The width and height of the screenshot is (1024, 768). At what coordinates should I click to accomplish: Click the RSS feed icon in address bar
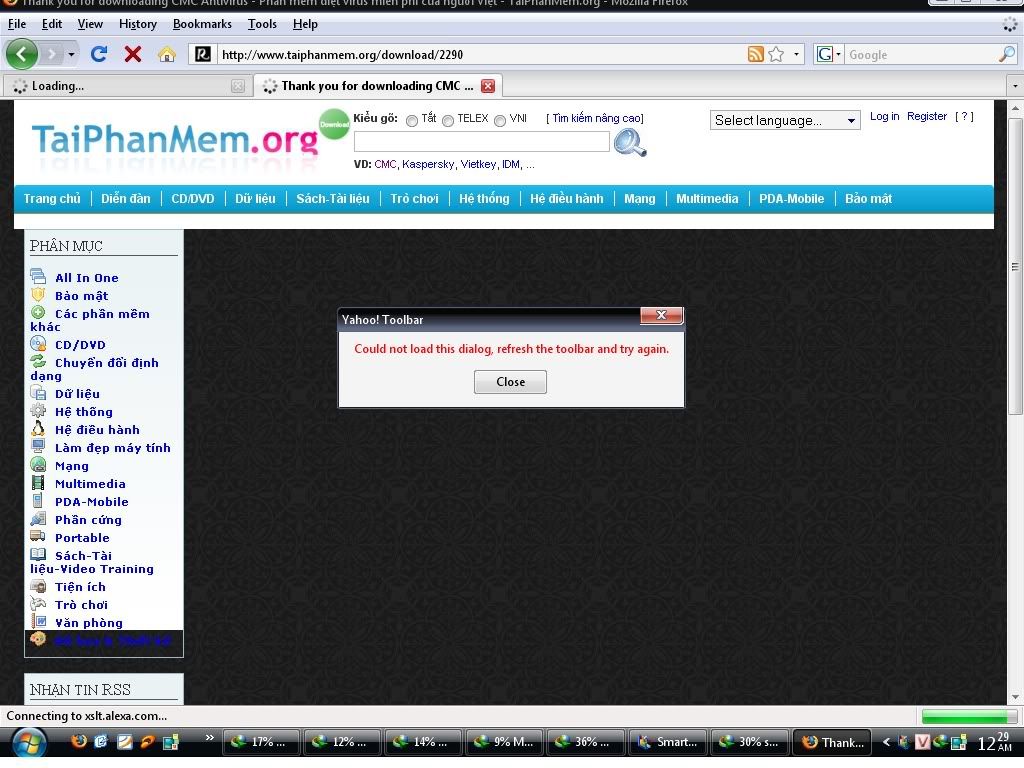coord(757,55)
